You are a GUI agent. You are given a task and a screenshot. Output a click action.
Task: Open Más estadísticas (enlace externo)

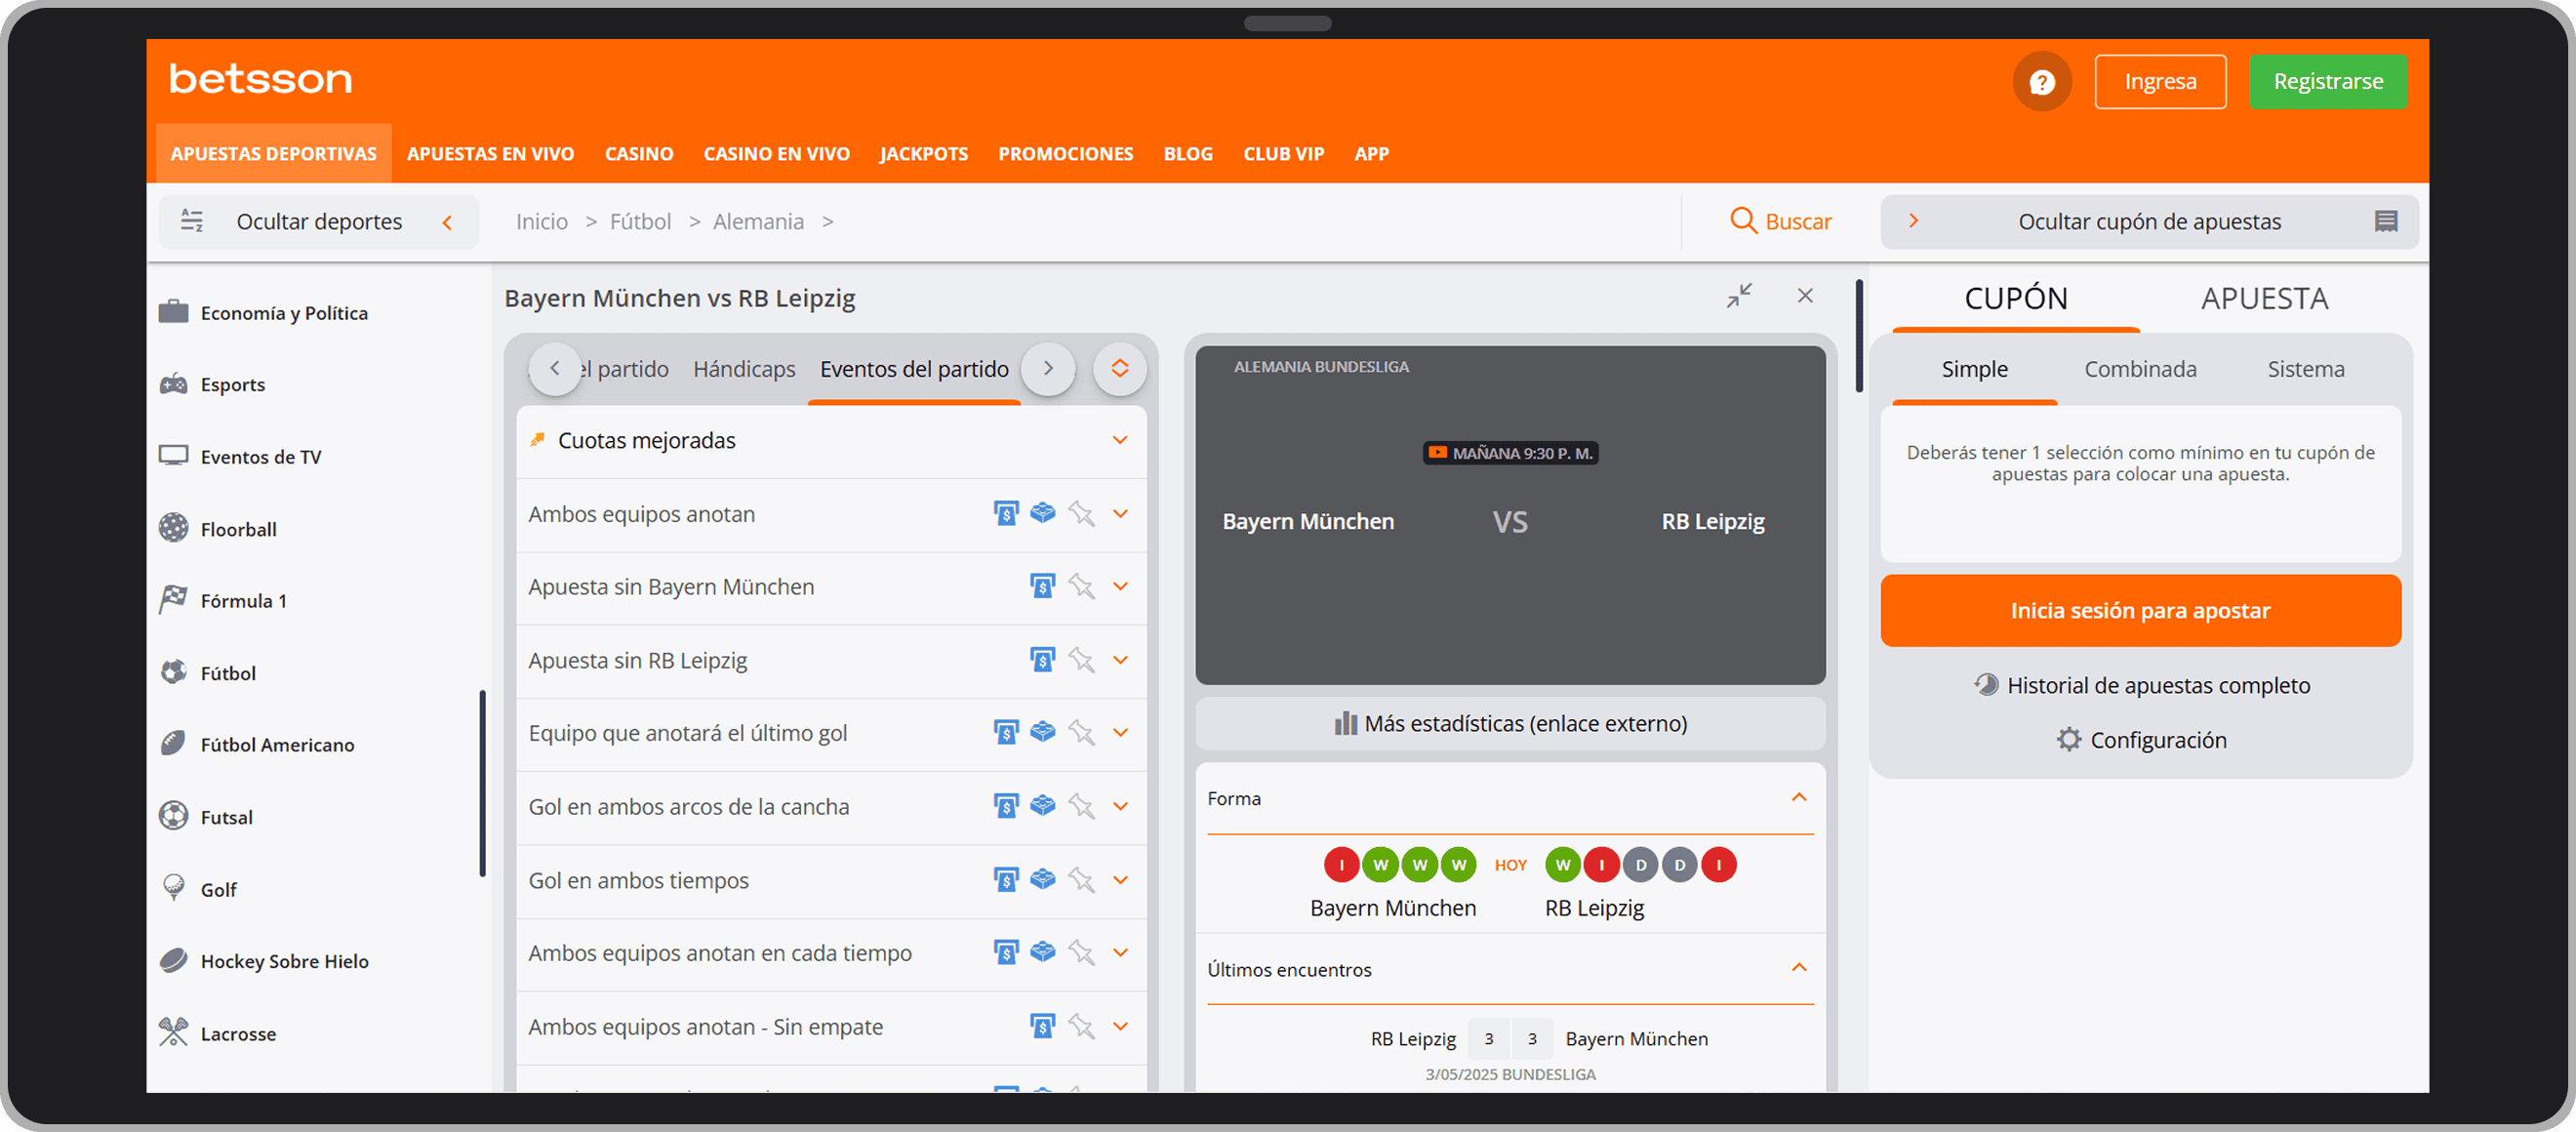click(1510, 723)
